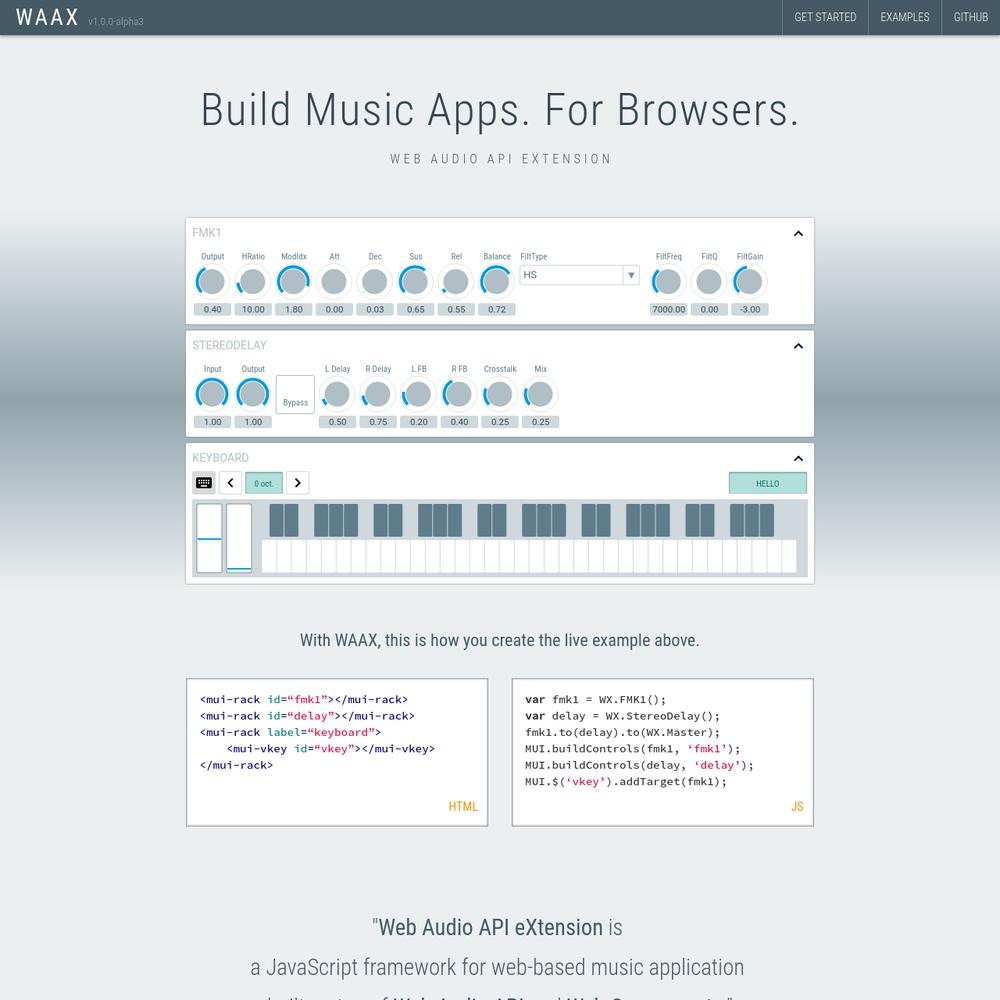Click the FiltFreq knob
Viewport: 1000px width, 1000px height.
point(668,281)
